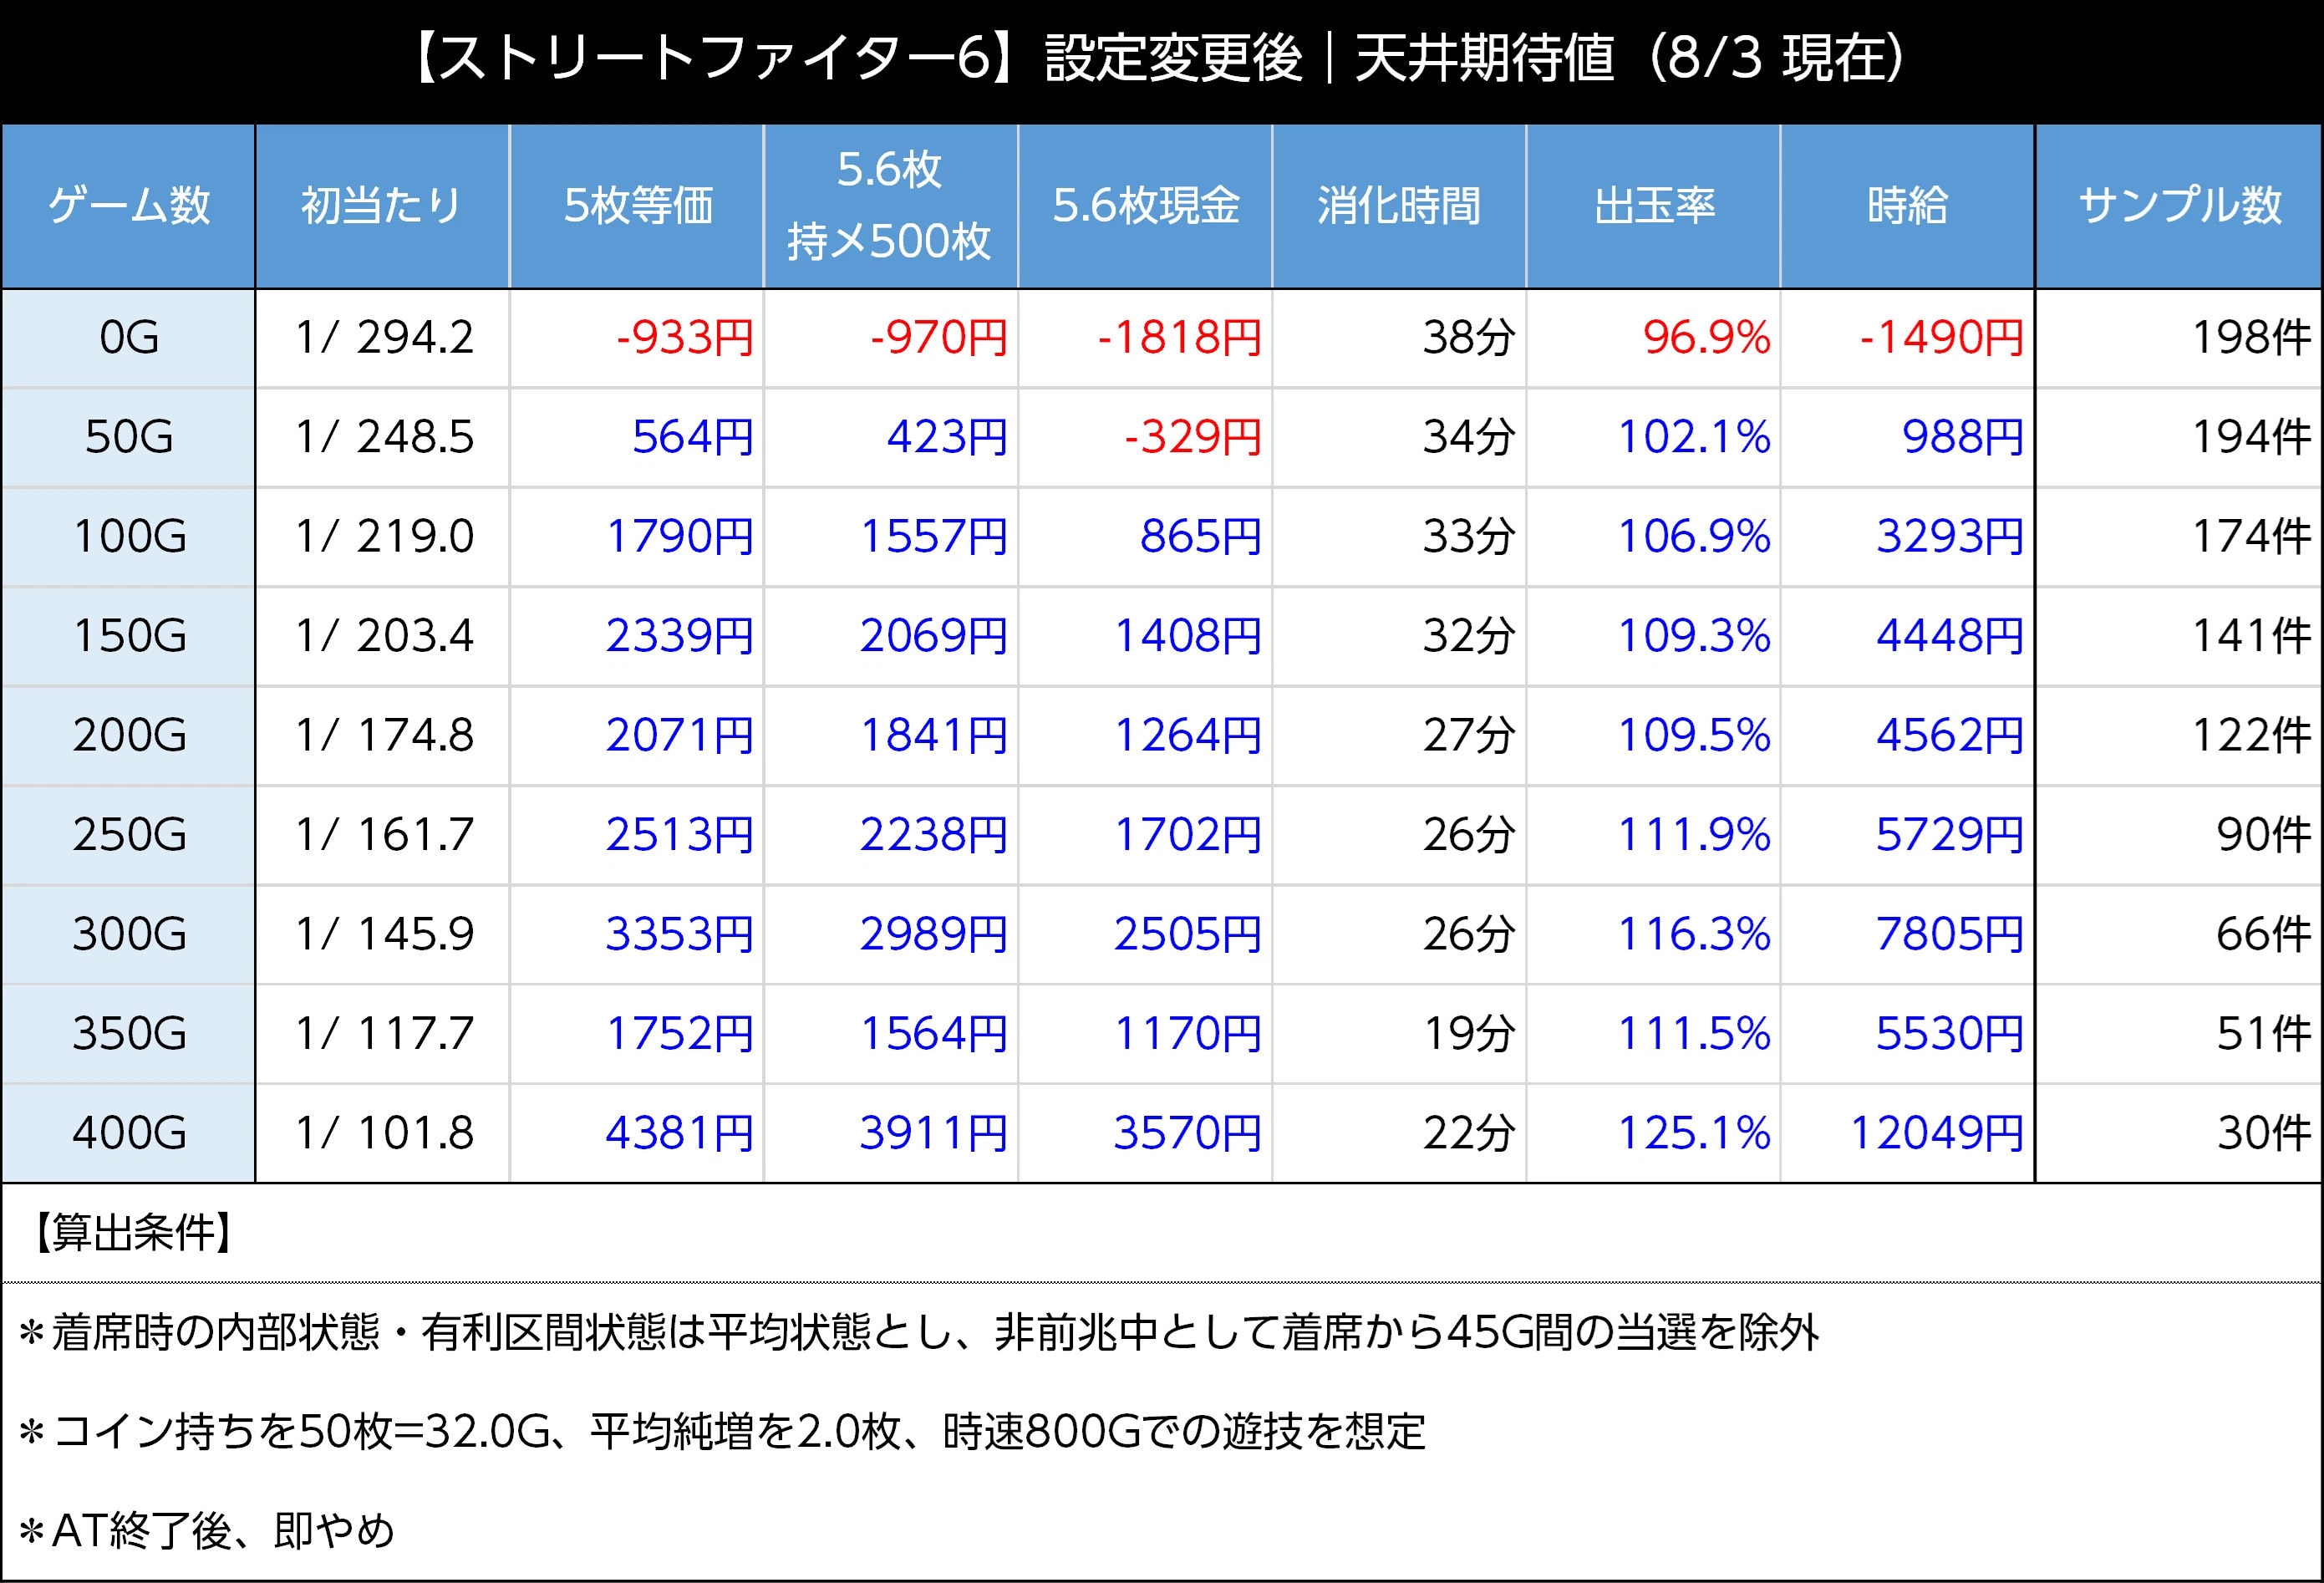Click the 3353円 value
The width and height of the screenshot is (2324, 1583).
click(680, 934)
